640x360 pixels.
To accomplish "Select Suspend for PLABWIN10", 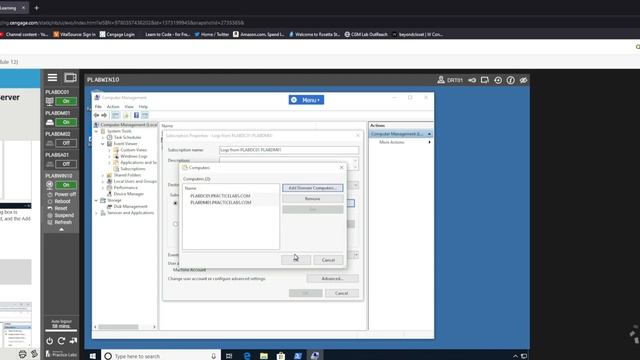I will click(x=60, y=215).
